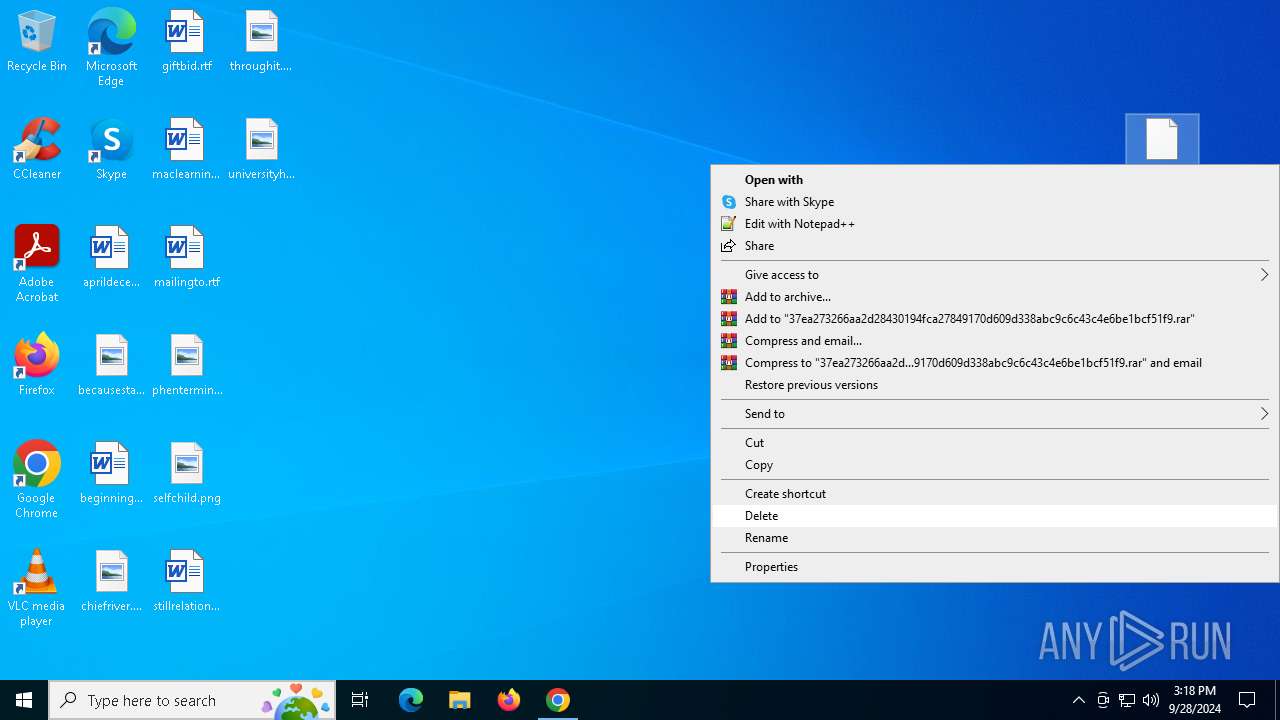Select CCleaner desktop shortcut
Image resolution: width=1280 pixels, height=720 pixels.
click(x=37, y=150)
